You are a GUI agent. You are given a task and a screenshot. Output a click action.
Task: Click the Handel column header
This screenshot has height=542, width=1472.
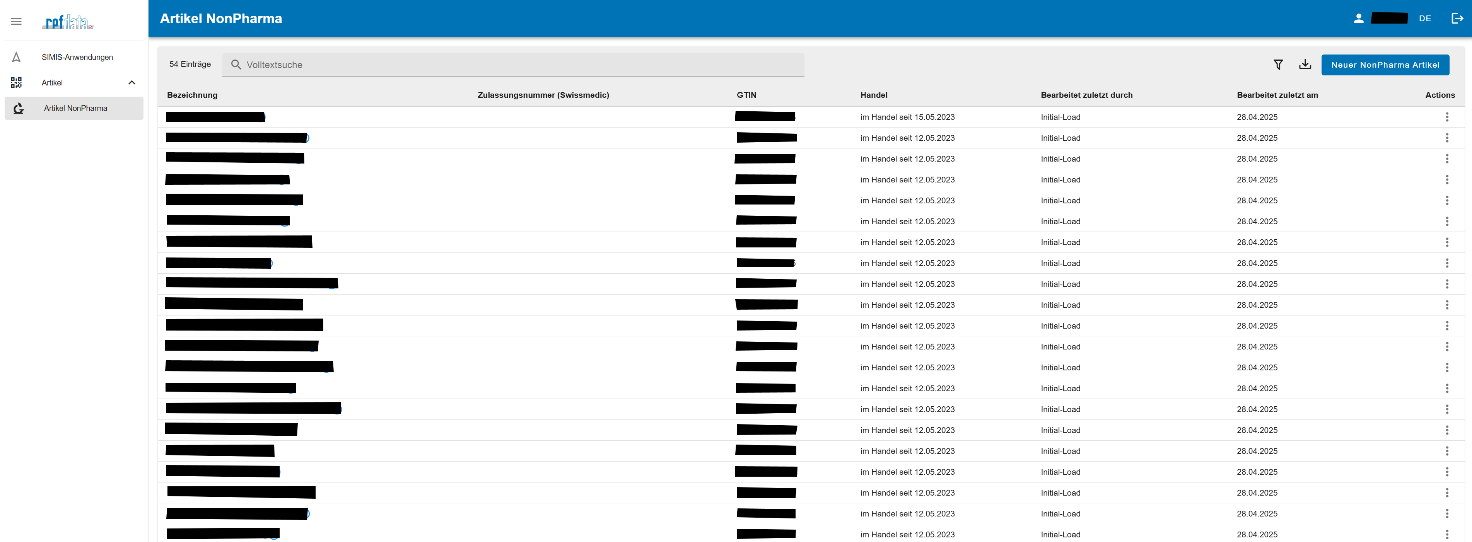tap(873, 95)
